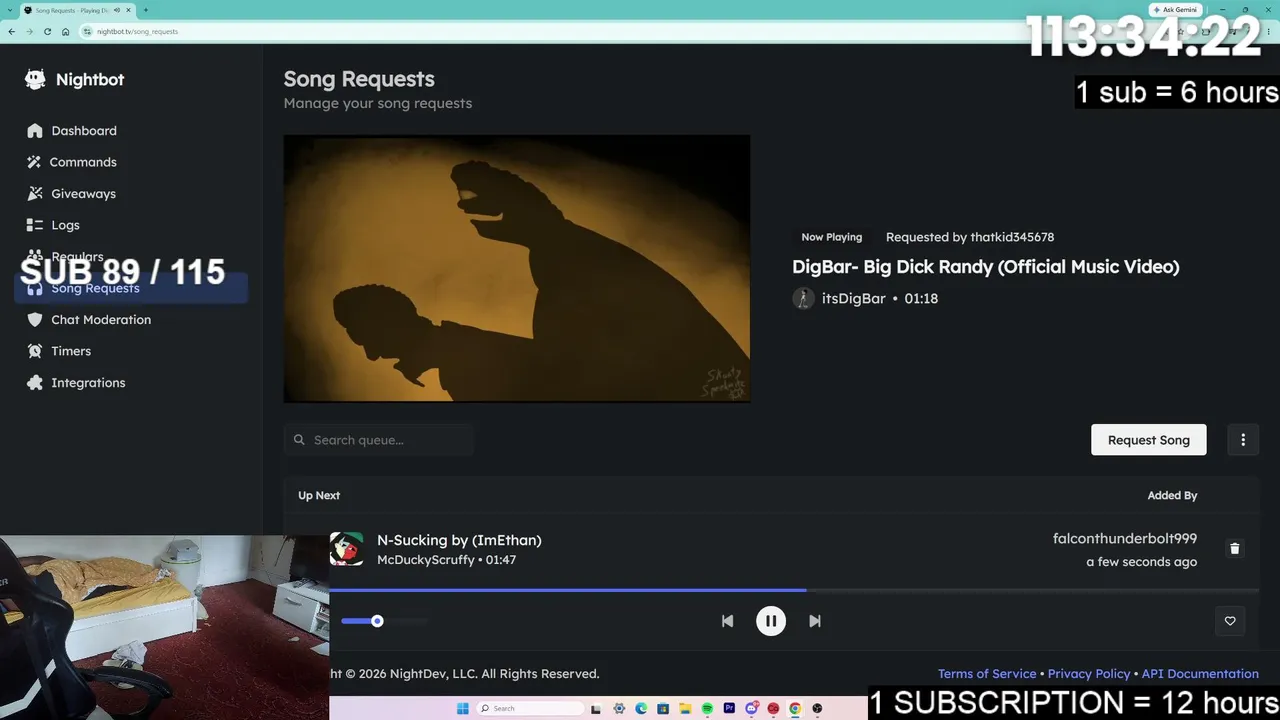The image size is (1280, 720).
Task: Click the Chat Moderation shield icon
Action: coord(35,320)
